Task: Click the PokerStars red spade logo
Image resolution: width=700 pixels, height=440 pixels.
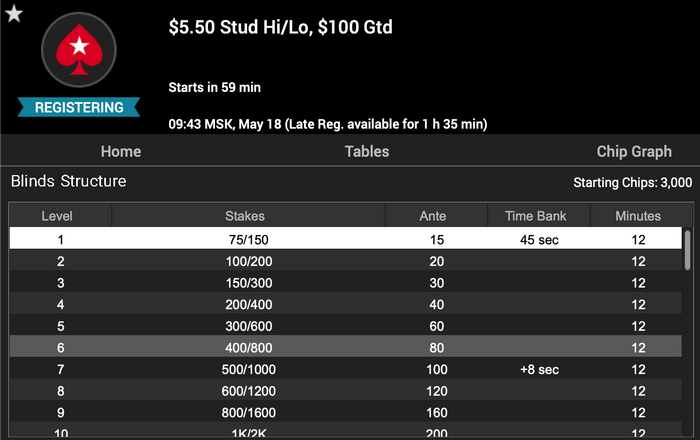Action: click(x=79, y=50)
